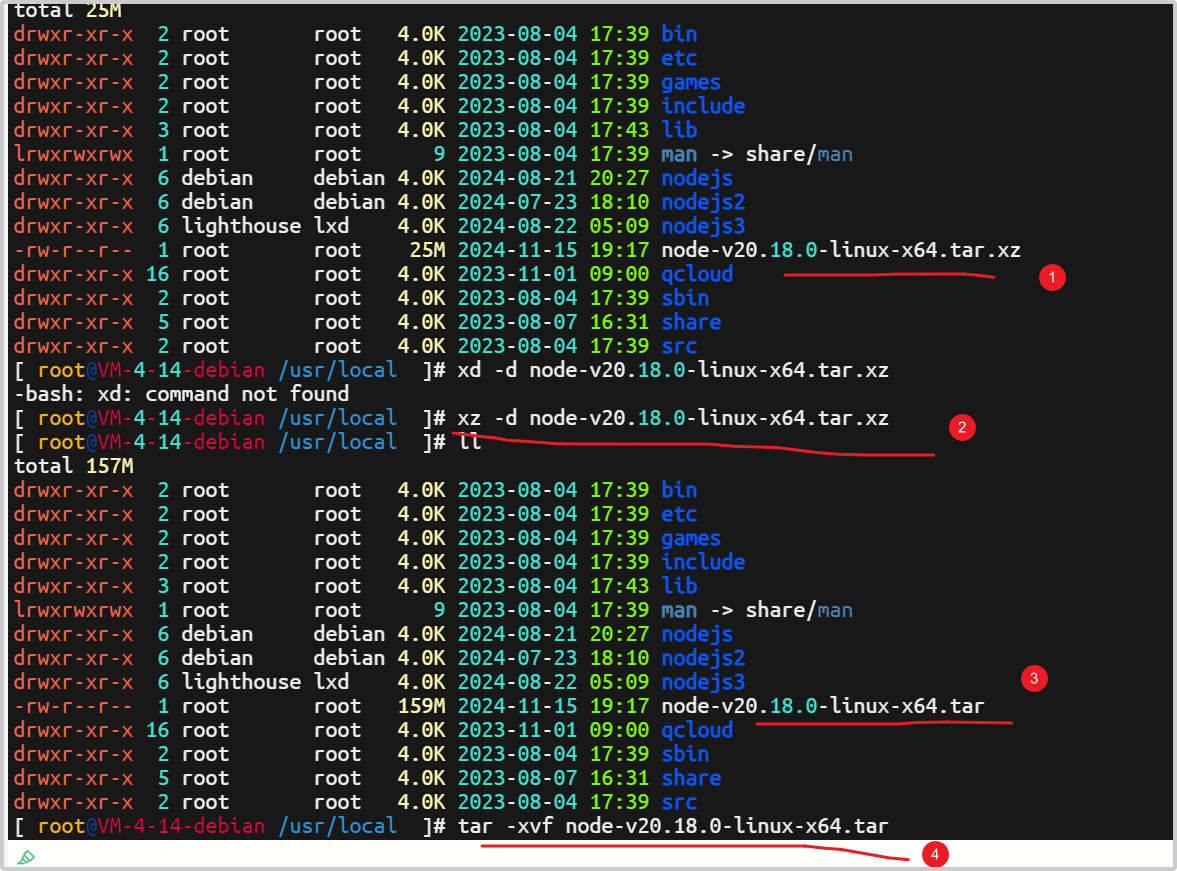The image size is (1177, 871).
Task: Click the 'include' directory in the first listing
Action: (702, 106)
